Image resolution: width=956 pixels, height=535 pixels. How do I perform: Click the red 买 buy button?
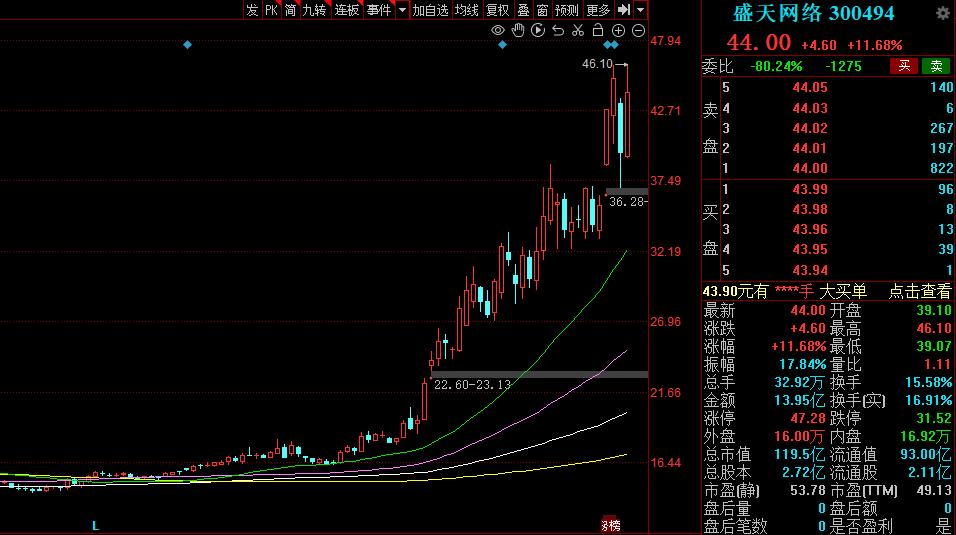904,66
